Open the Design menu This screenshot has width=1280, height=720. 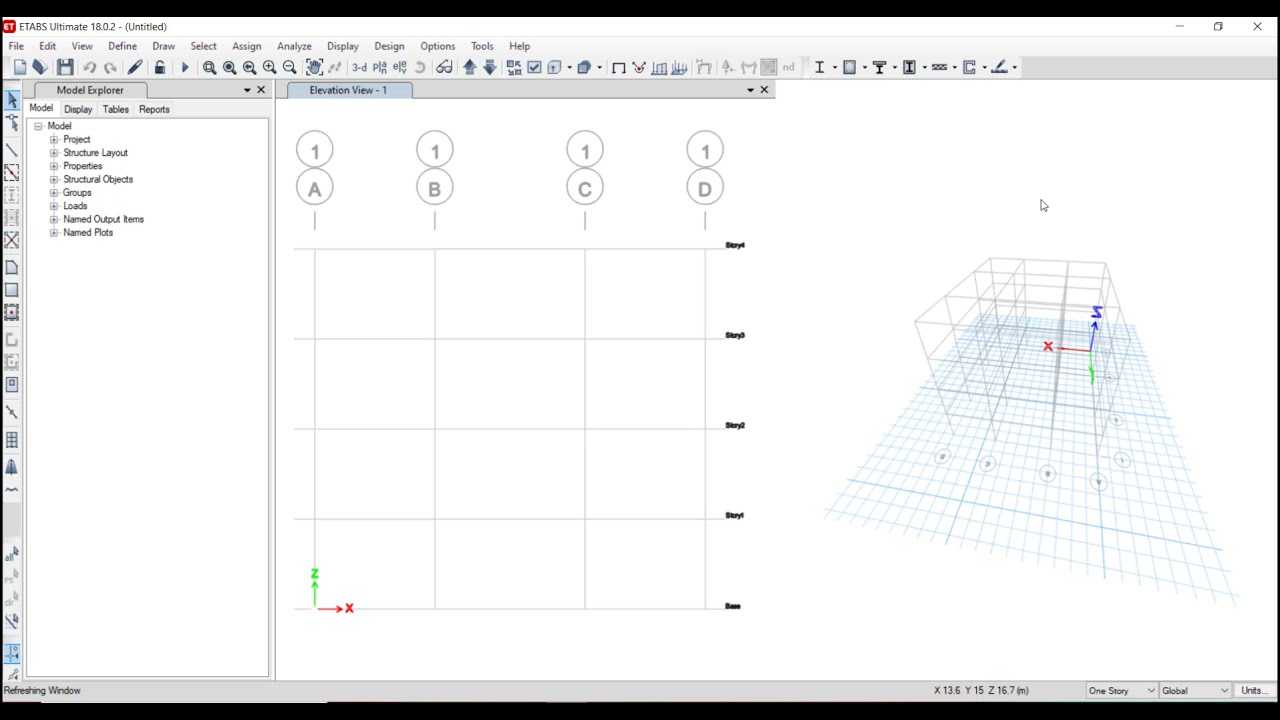coord(389,46)
